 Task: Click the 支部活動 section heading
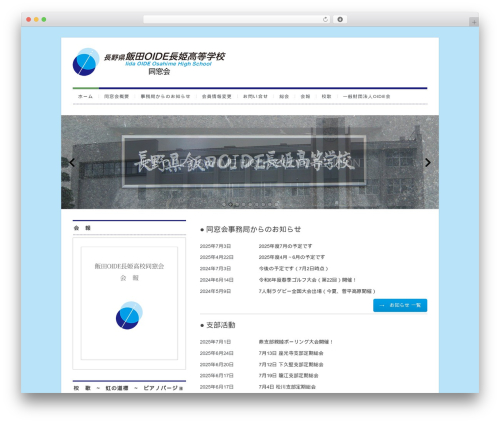tap(221, 325)
